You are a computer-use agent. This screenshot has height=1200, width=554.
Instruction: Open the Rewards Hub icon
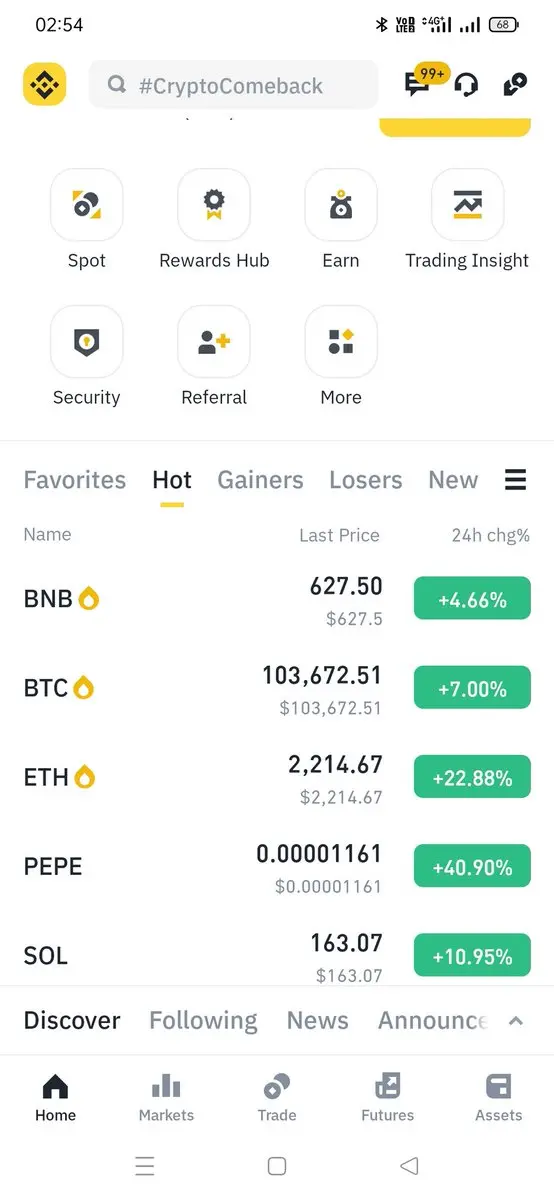click(214, 205)
